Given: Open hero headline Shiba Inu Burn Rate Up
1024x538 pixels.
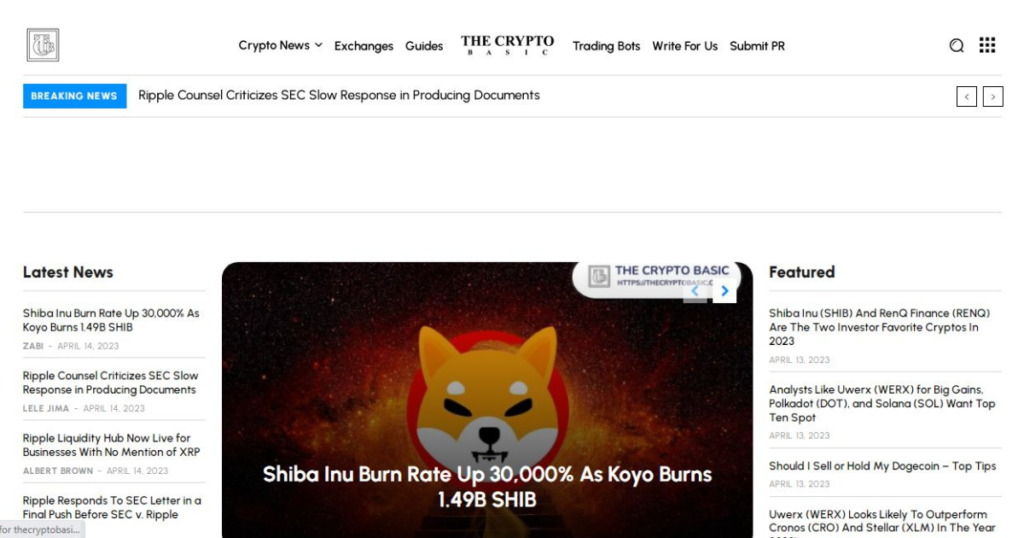Looking at the screenshot, I should coord(487,486).
